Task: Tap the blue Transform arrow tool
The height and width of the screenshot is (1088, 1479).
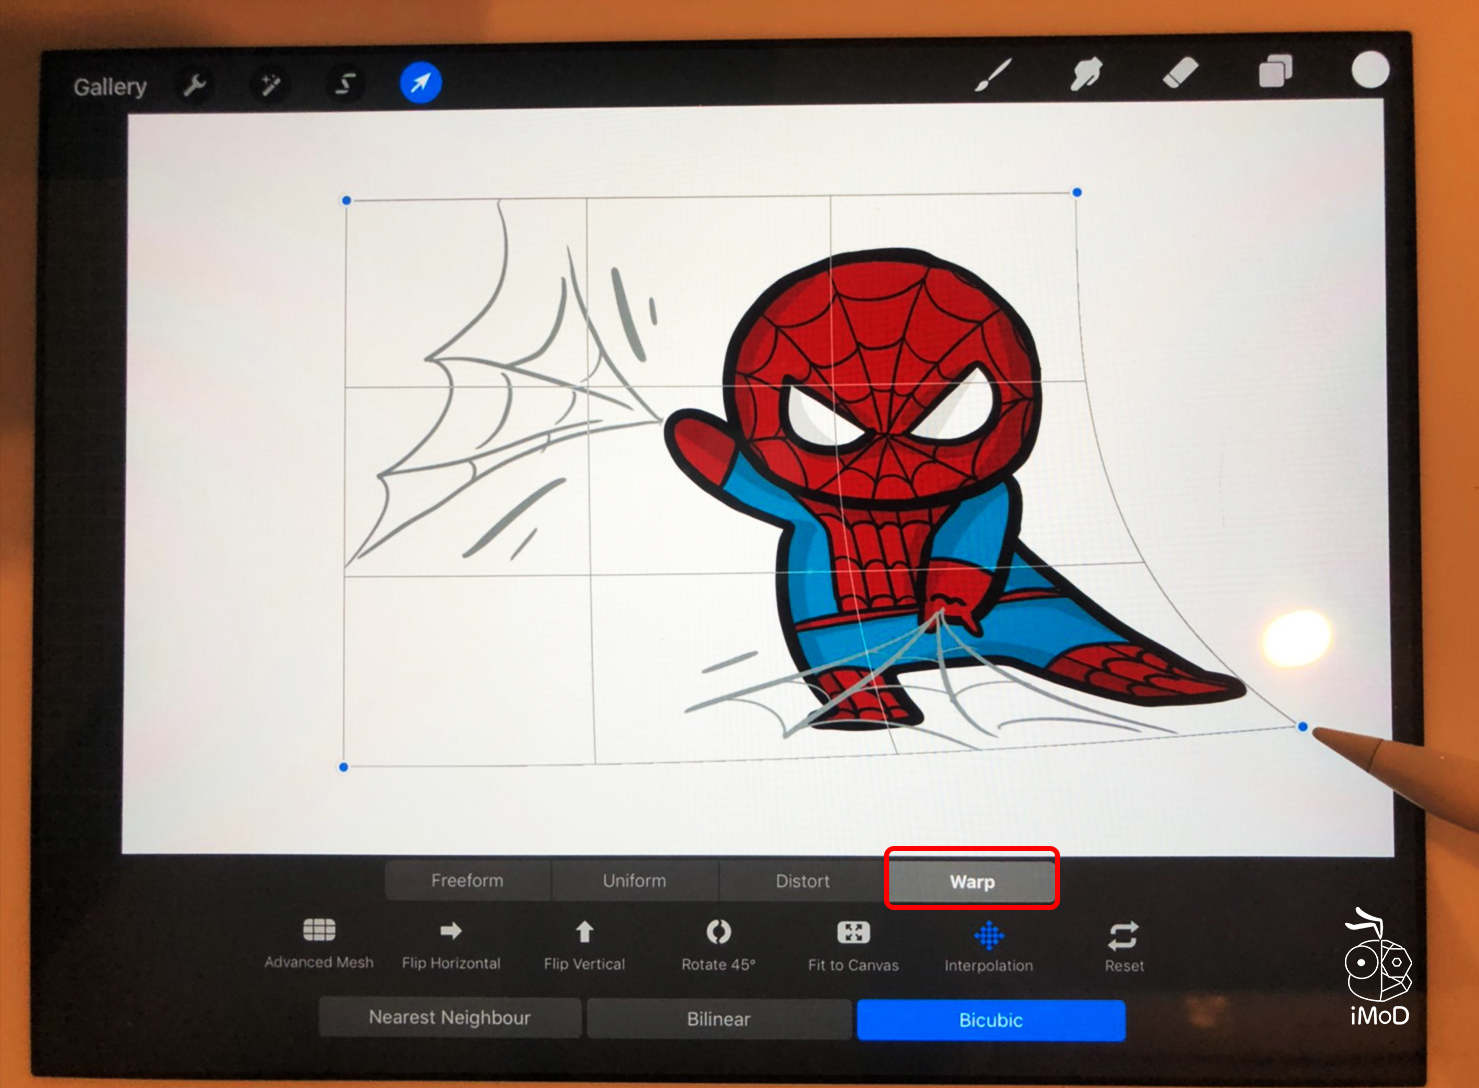Action: click(x=421, y=83)
